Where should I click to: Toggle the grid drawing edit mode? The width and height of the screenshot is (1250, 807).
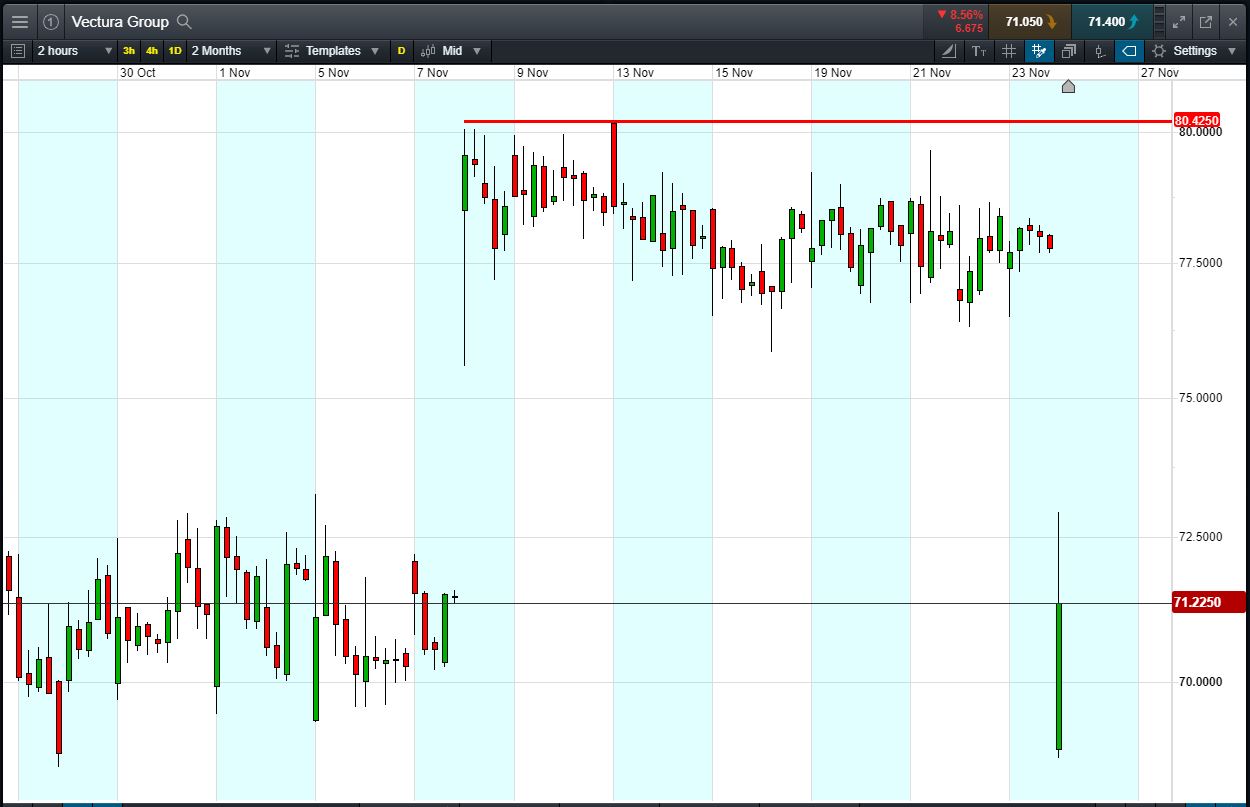[x=1039, y=51]
